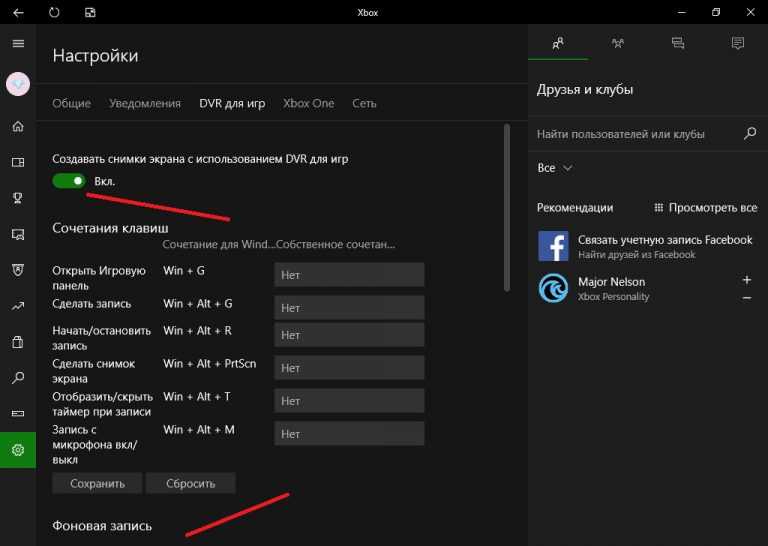Click the Win + Alt + R text
Image resolution: width=768 pixels, height=546 pixels.
[x=197, y=331]
